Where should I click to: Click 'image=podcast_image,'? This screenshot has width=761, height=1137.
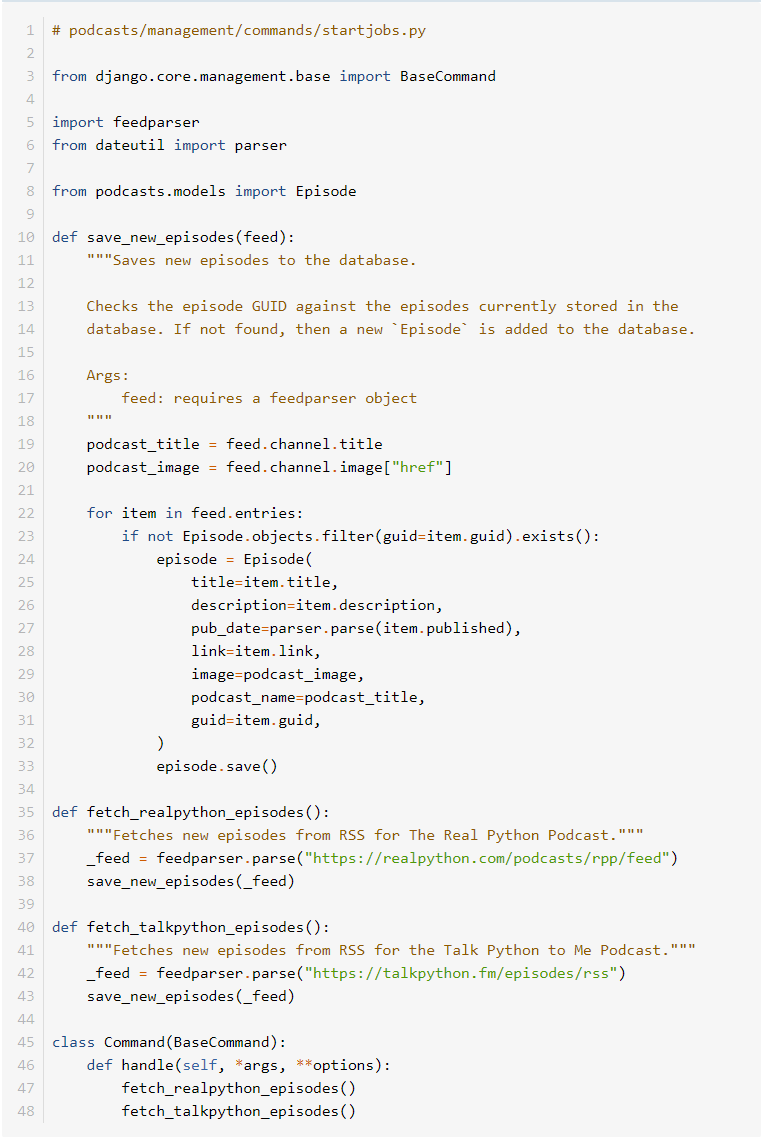click(x=278, y=674)
